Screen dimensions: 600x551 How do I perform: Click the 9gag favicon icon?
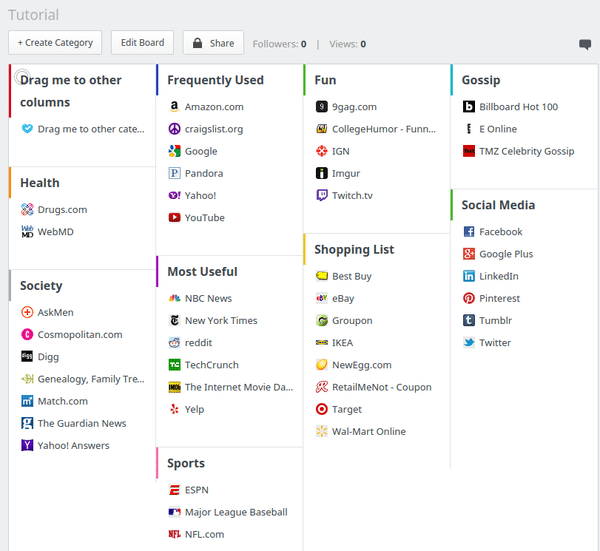[321, 106]
